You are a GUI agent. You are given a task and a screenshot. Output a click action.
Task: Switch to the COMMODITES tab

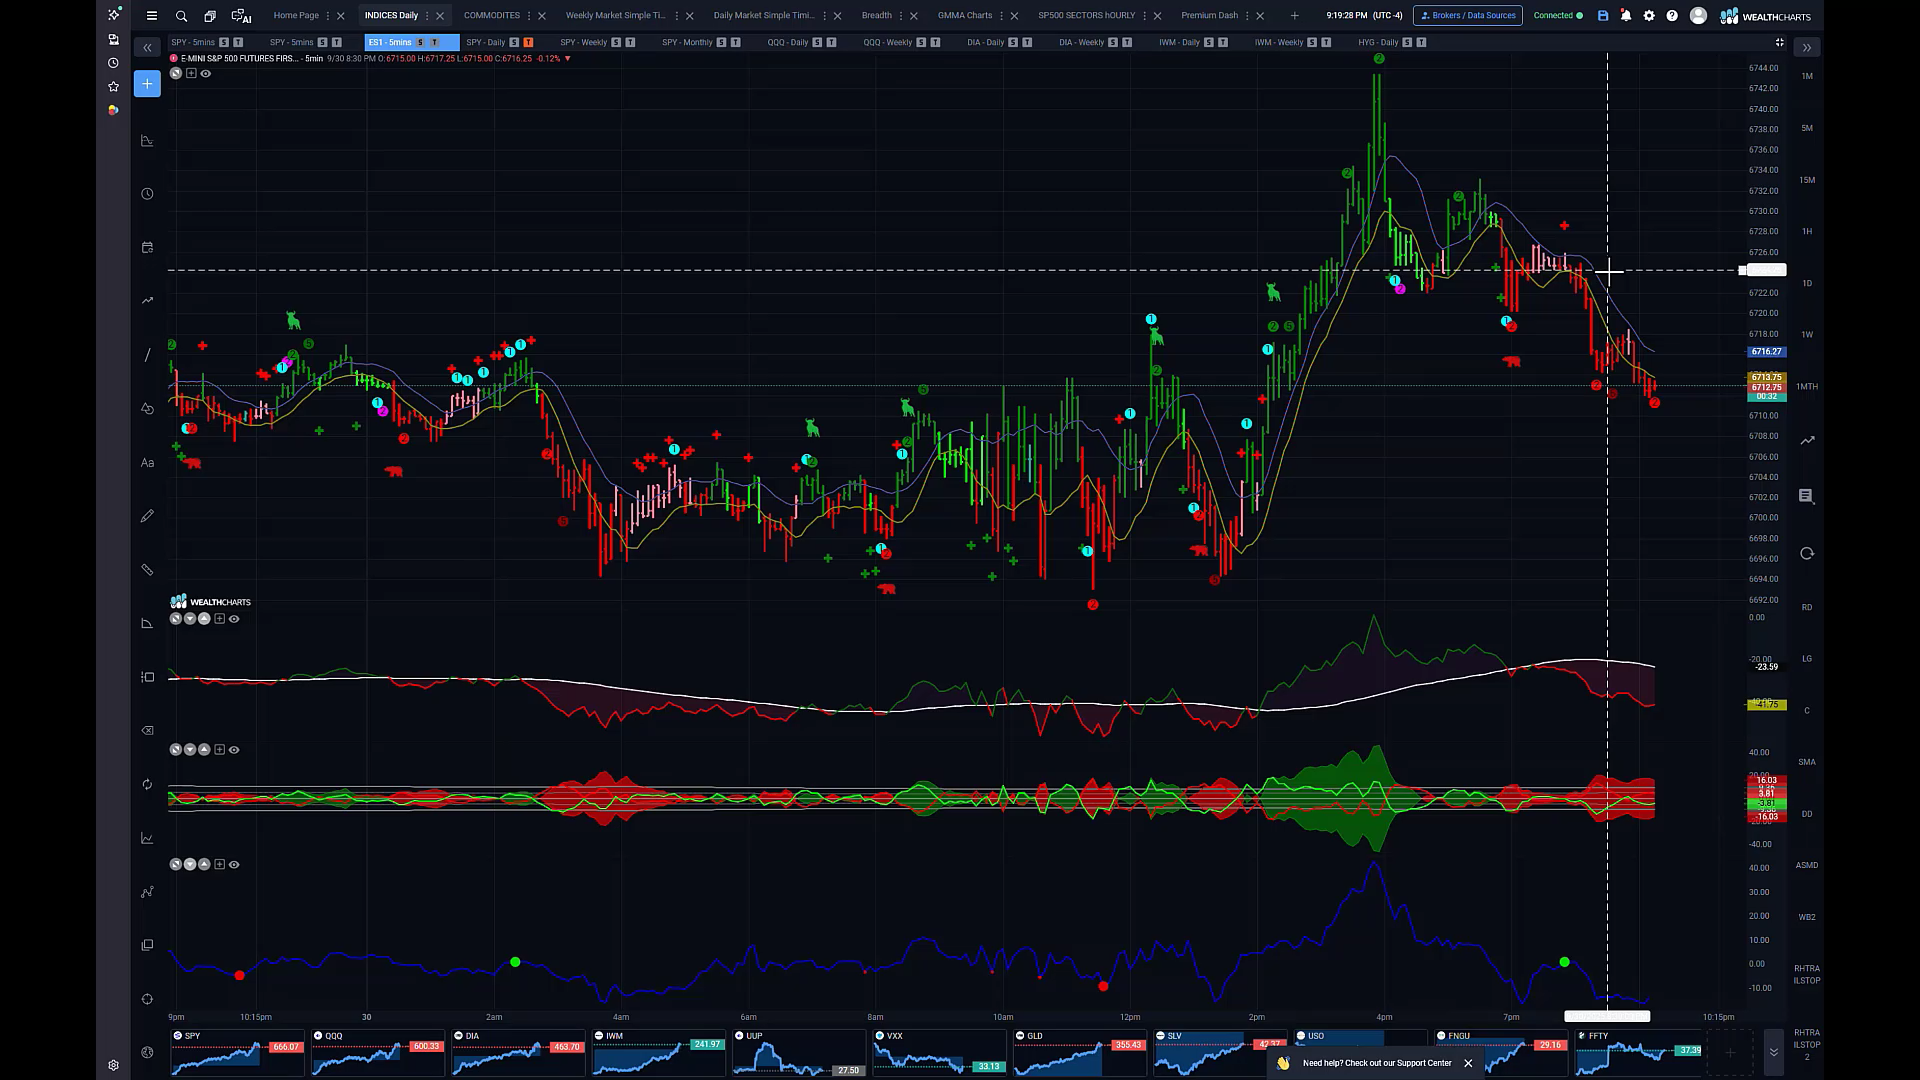click(x=491, y=16)
